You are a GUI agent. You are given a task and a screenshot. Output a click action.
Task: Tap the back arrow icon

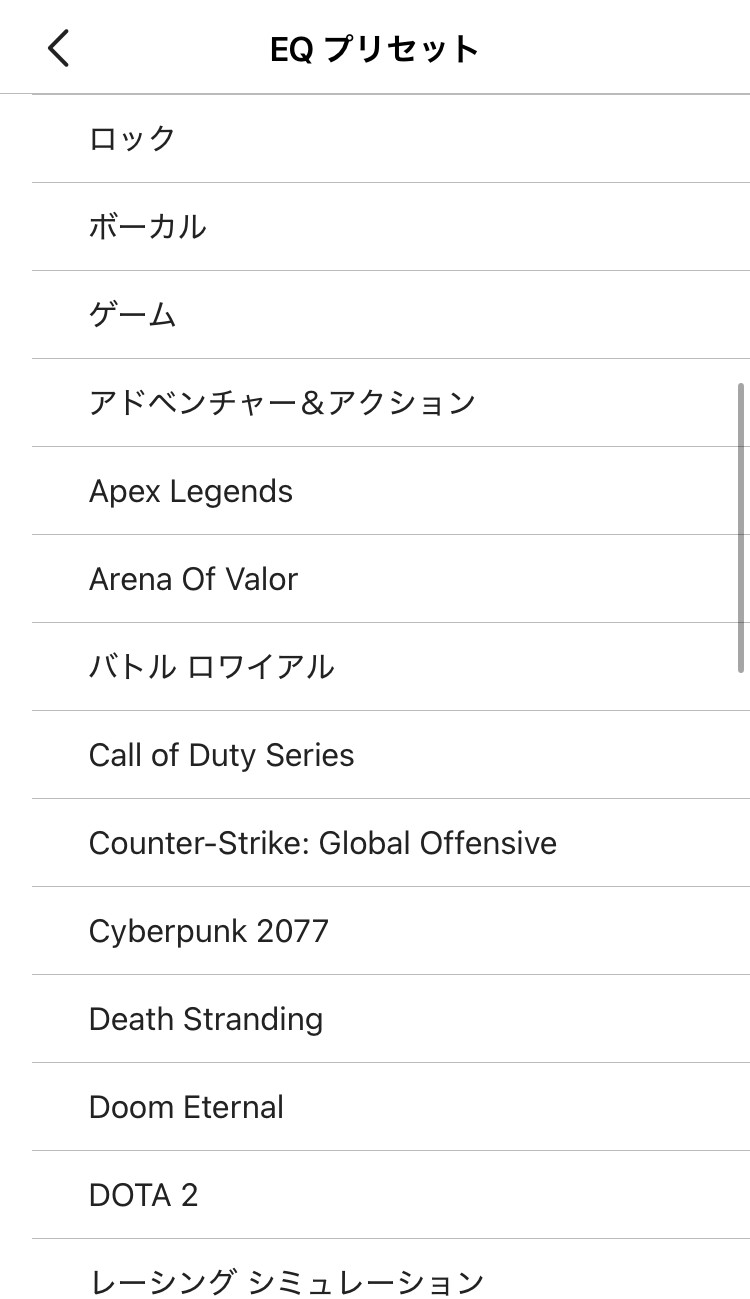(59, 48)
